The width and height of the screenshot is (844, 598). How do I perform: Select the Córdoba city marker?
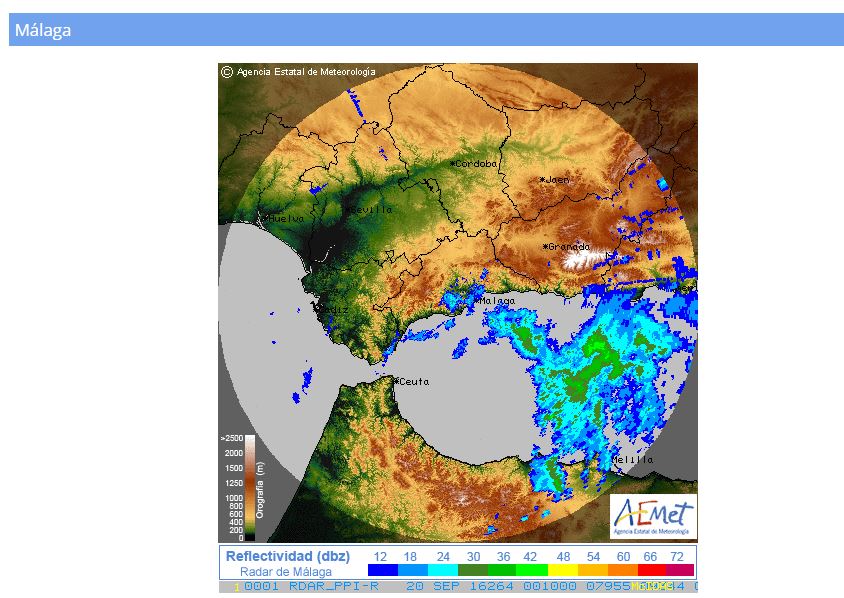[453, 163]
